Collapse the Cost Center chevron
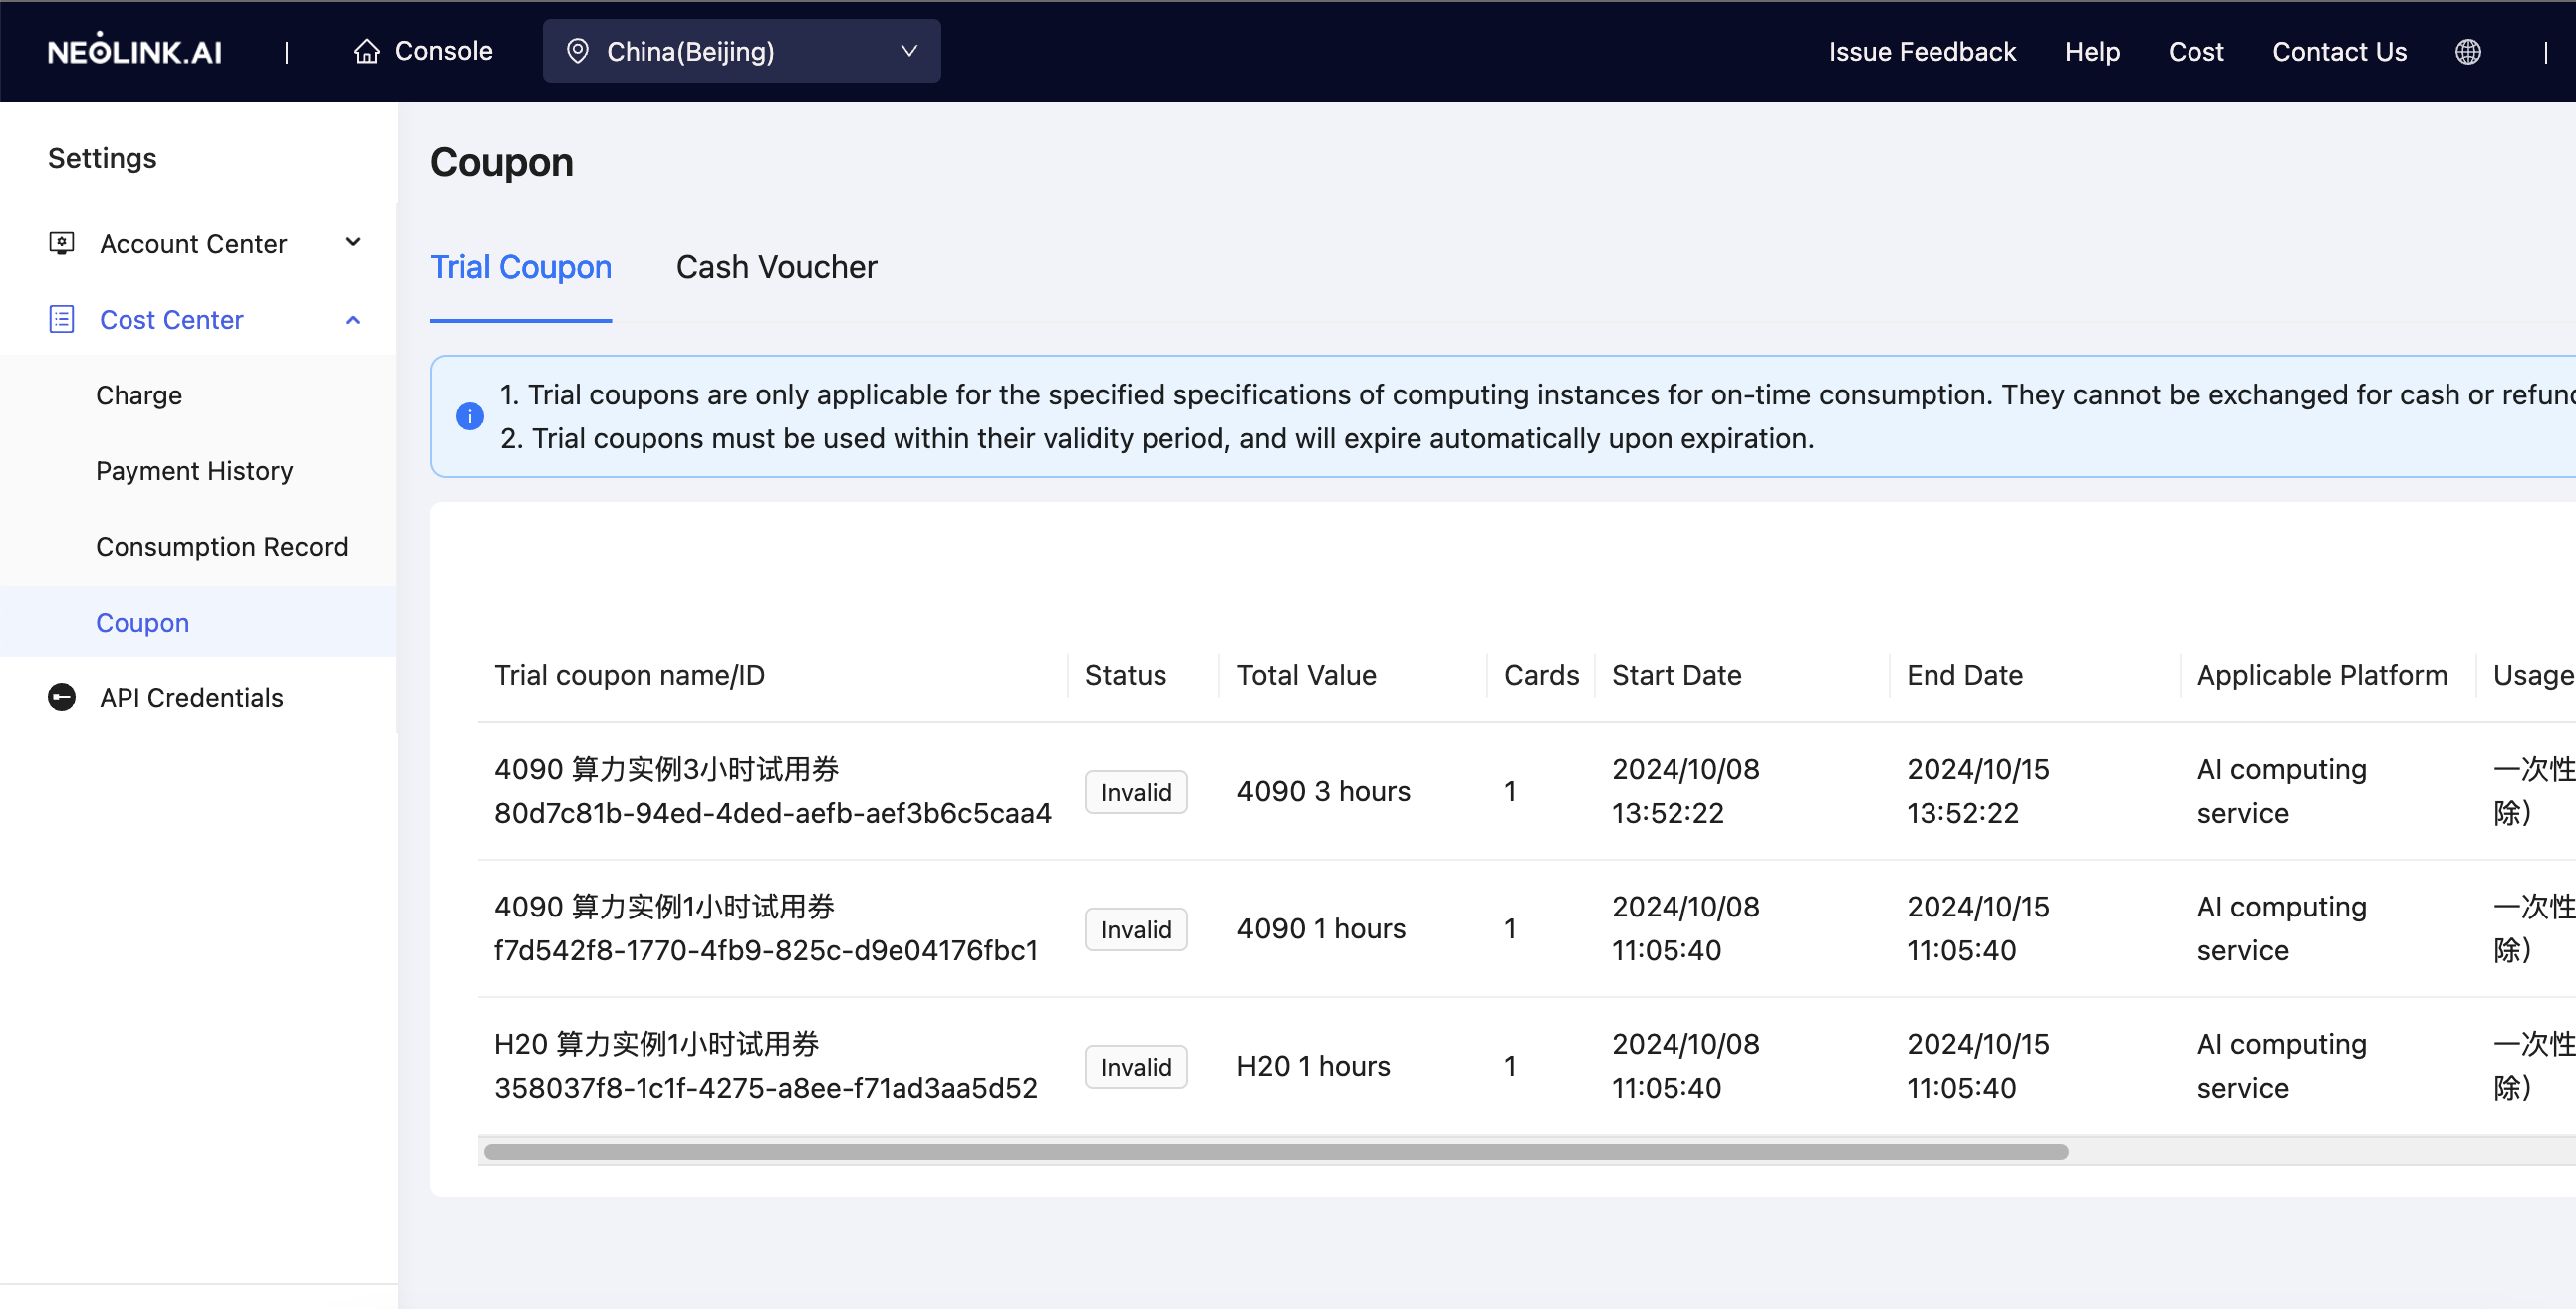The width and height of the screenshot is (2576, 1309). point(352,320)
